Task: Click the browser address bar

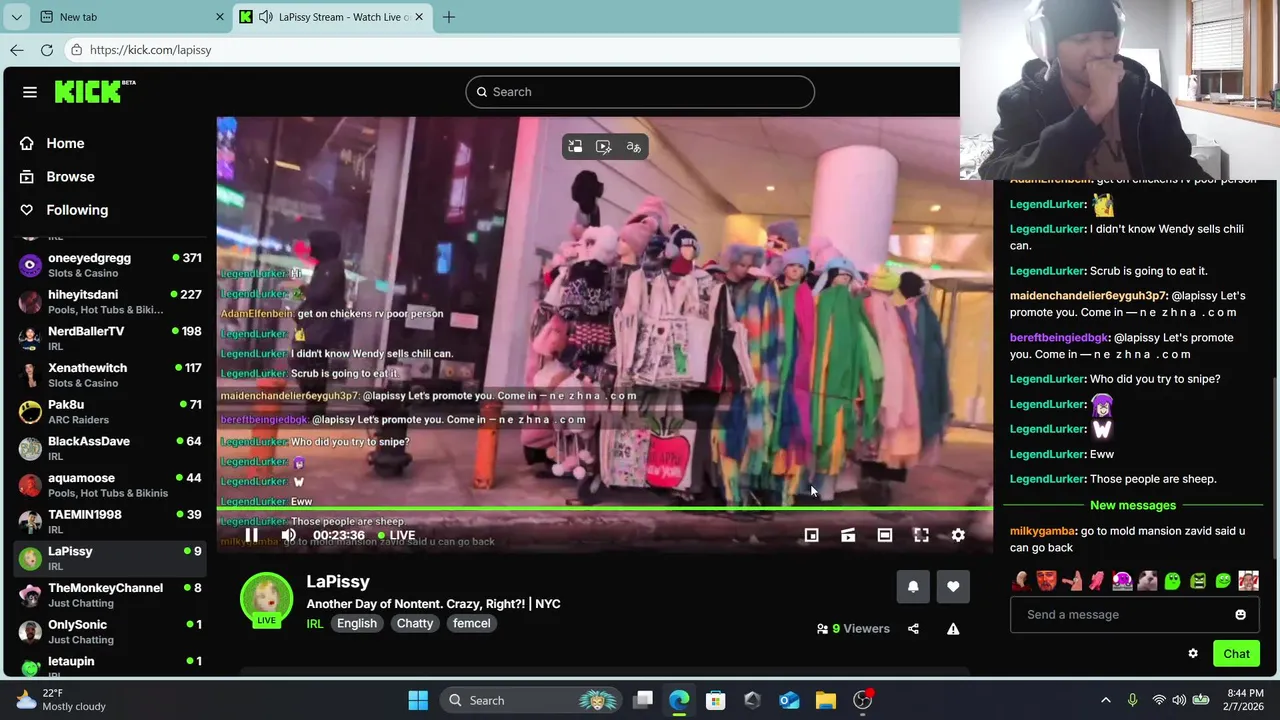Action: [x=512, y=50]
